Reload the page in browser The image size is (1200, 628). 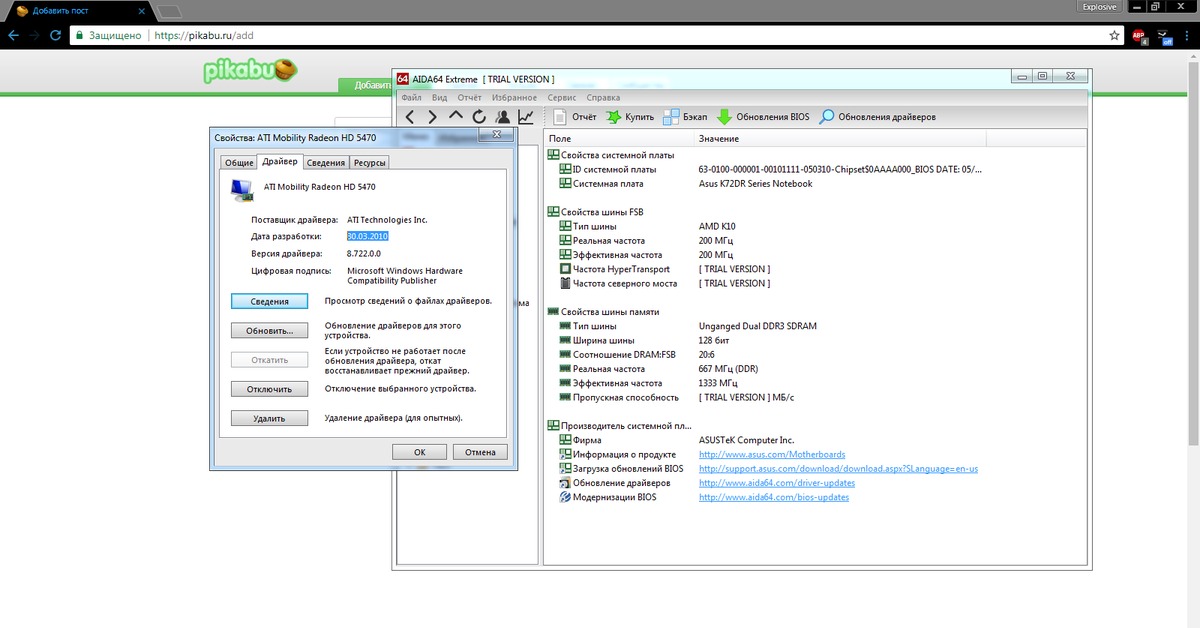point(55,34)
